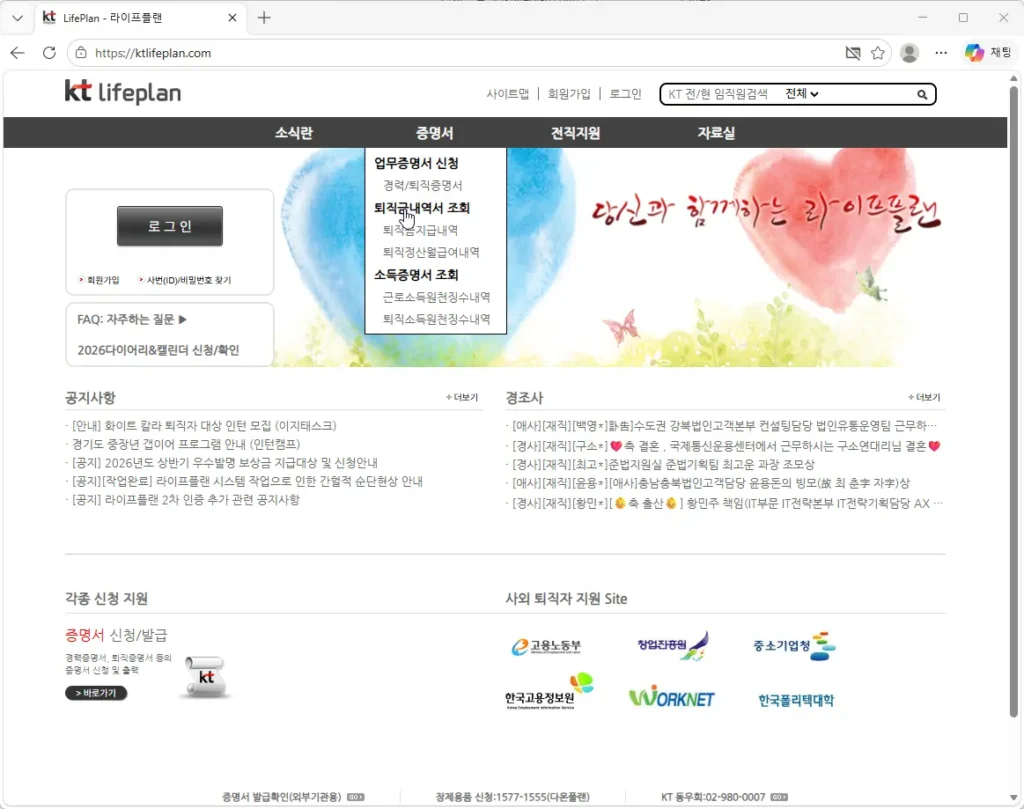This screenshot has width=1024, height=809.
Task: Click 더보기 next to 경조사
Action: pyautogui.click(x=924, y=397)
